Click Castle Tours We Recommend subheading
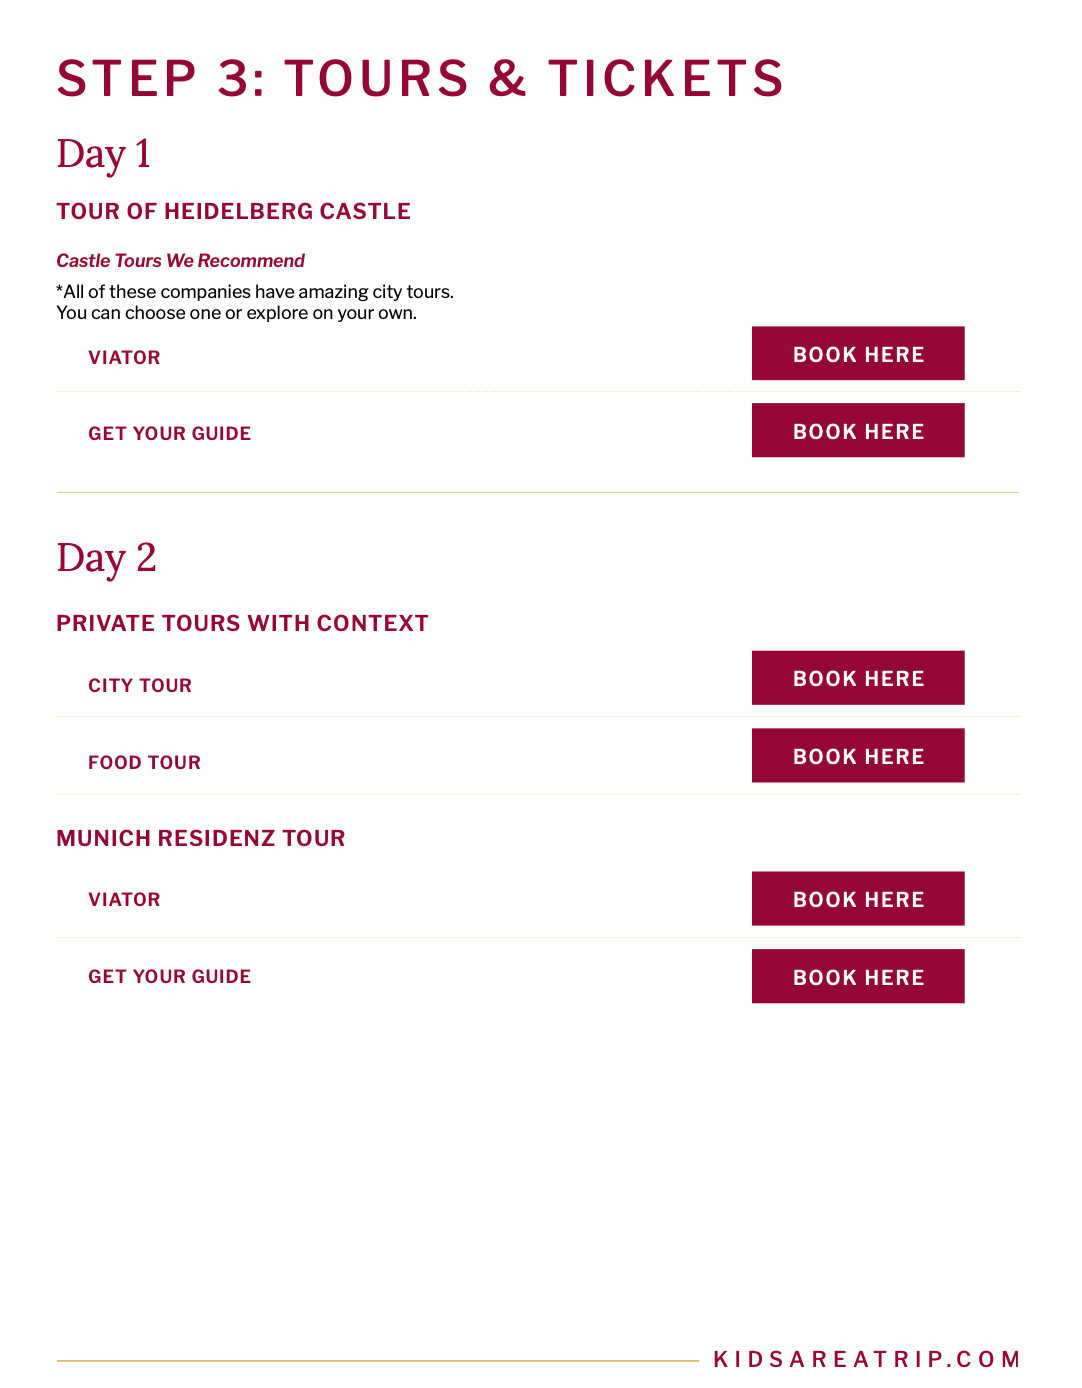 coord(180,260)
